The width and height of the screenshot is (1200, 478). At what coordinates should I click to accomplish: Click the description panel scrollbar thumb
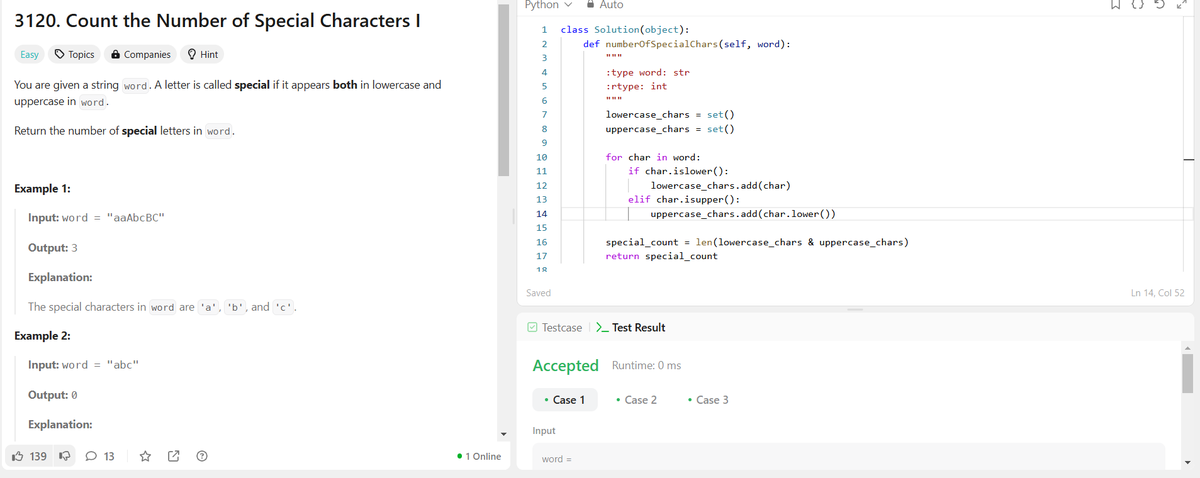504,90
